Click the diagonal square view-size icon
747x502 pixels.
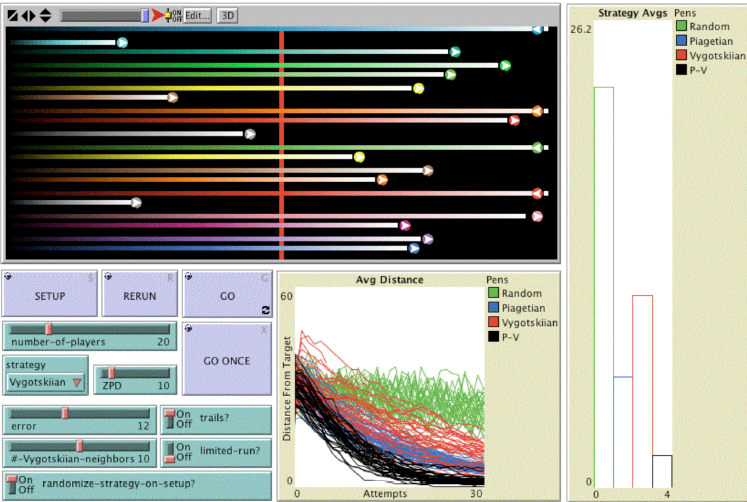(12, 15)
